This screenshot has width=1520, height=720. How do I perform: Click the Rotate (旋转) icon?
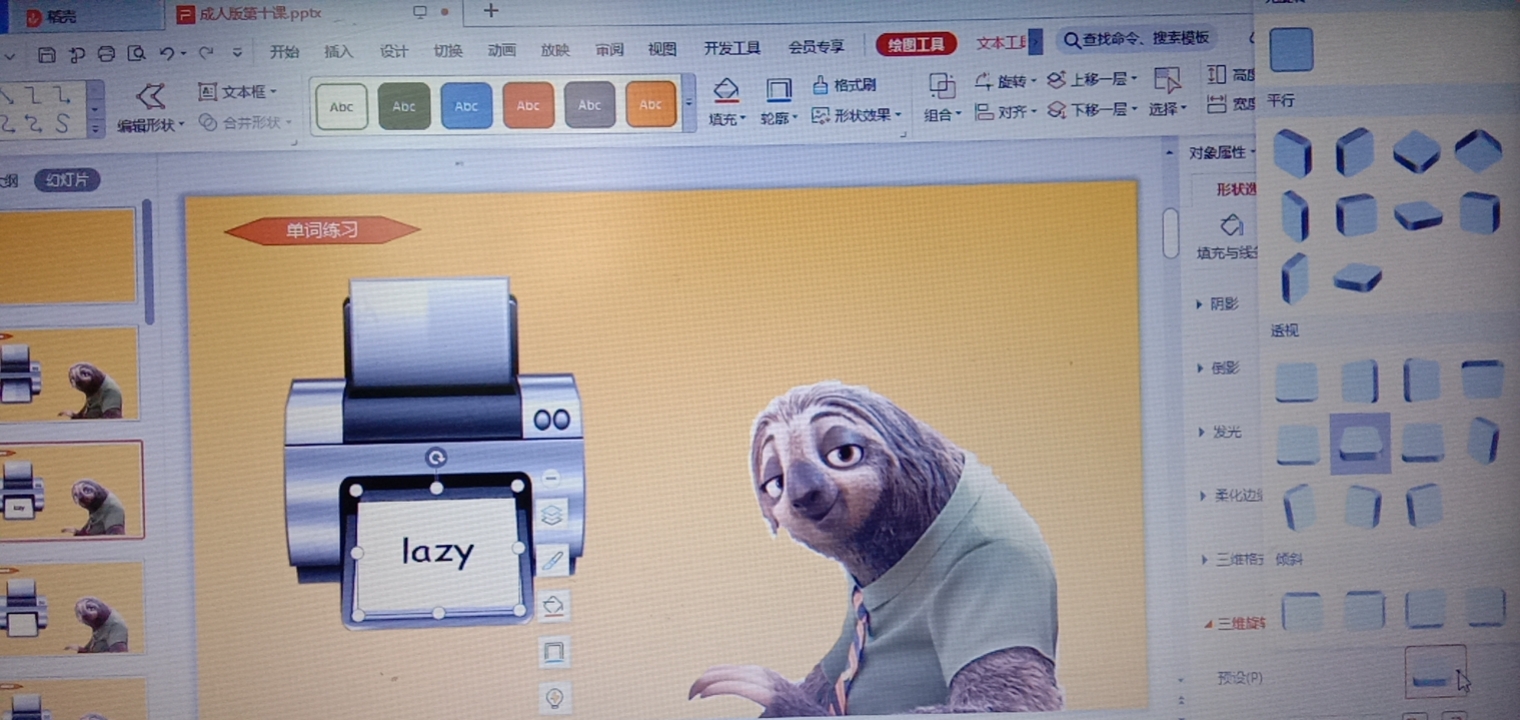(x=984, y=81)
